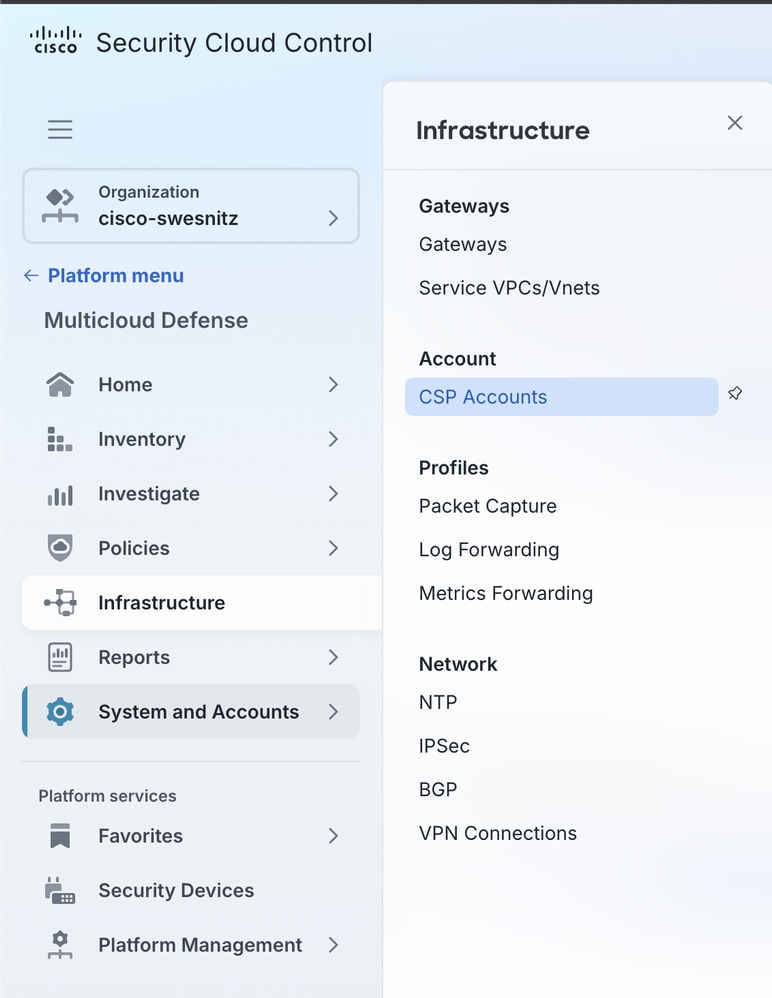Screen dimensions: 772x998
Task: Expand the Inventory submenu chevron
Action: tap(333, 439)
